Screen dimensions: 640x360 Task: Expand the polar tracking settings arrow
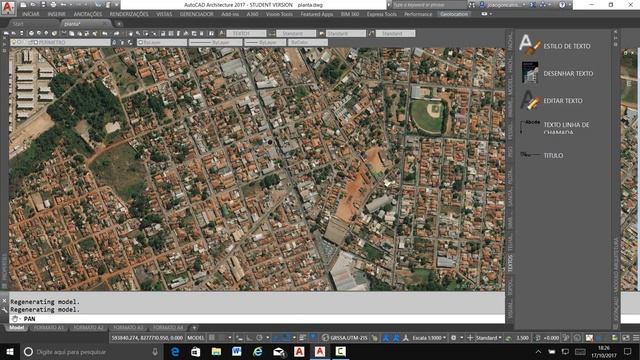pos(267,338)
